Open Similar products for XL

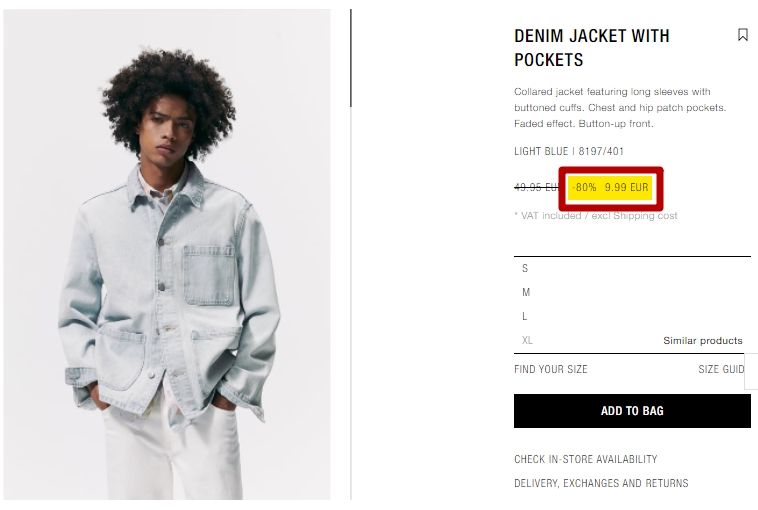[x=702, y=340]
